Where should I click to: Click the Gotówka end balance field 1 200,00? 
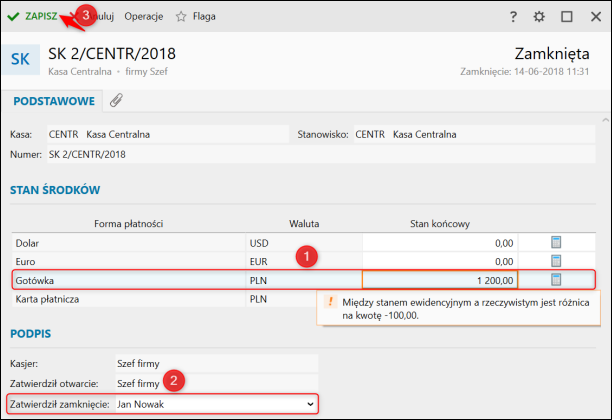(439, 280)
